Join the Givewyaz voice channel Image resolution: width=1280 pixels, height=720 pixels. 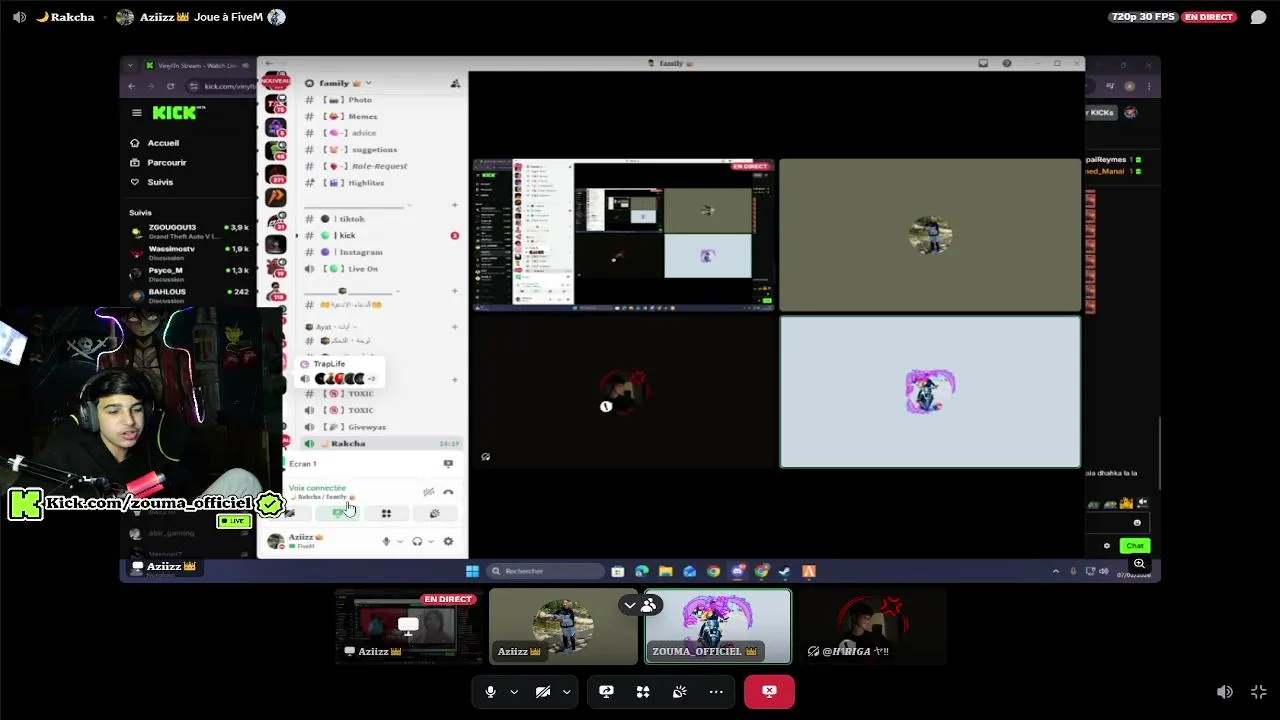pyautogui.click(x=380, y=427)
